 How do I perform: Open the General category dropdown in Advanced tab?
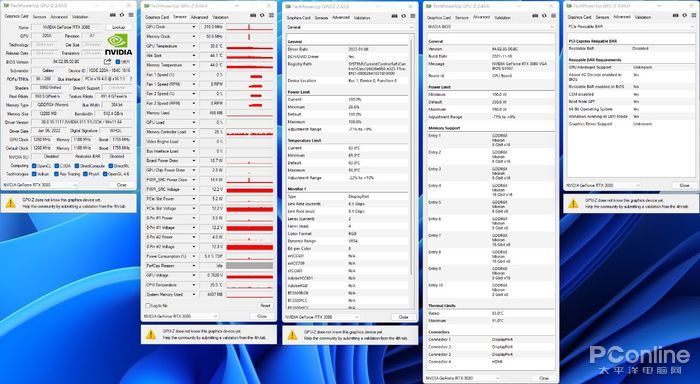[x=349, y=27]
